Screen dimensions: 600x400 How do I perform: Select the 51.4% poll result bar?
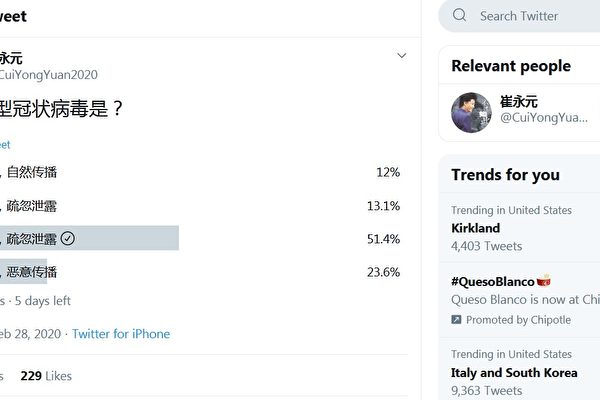[90, 238]
